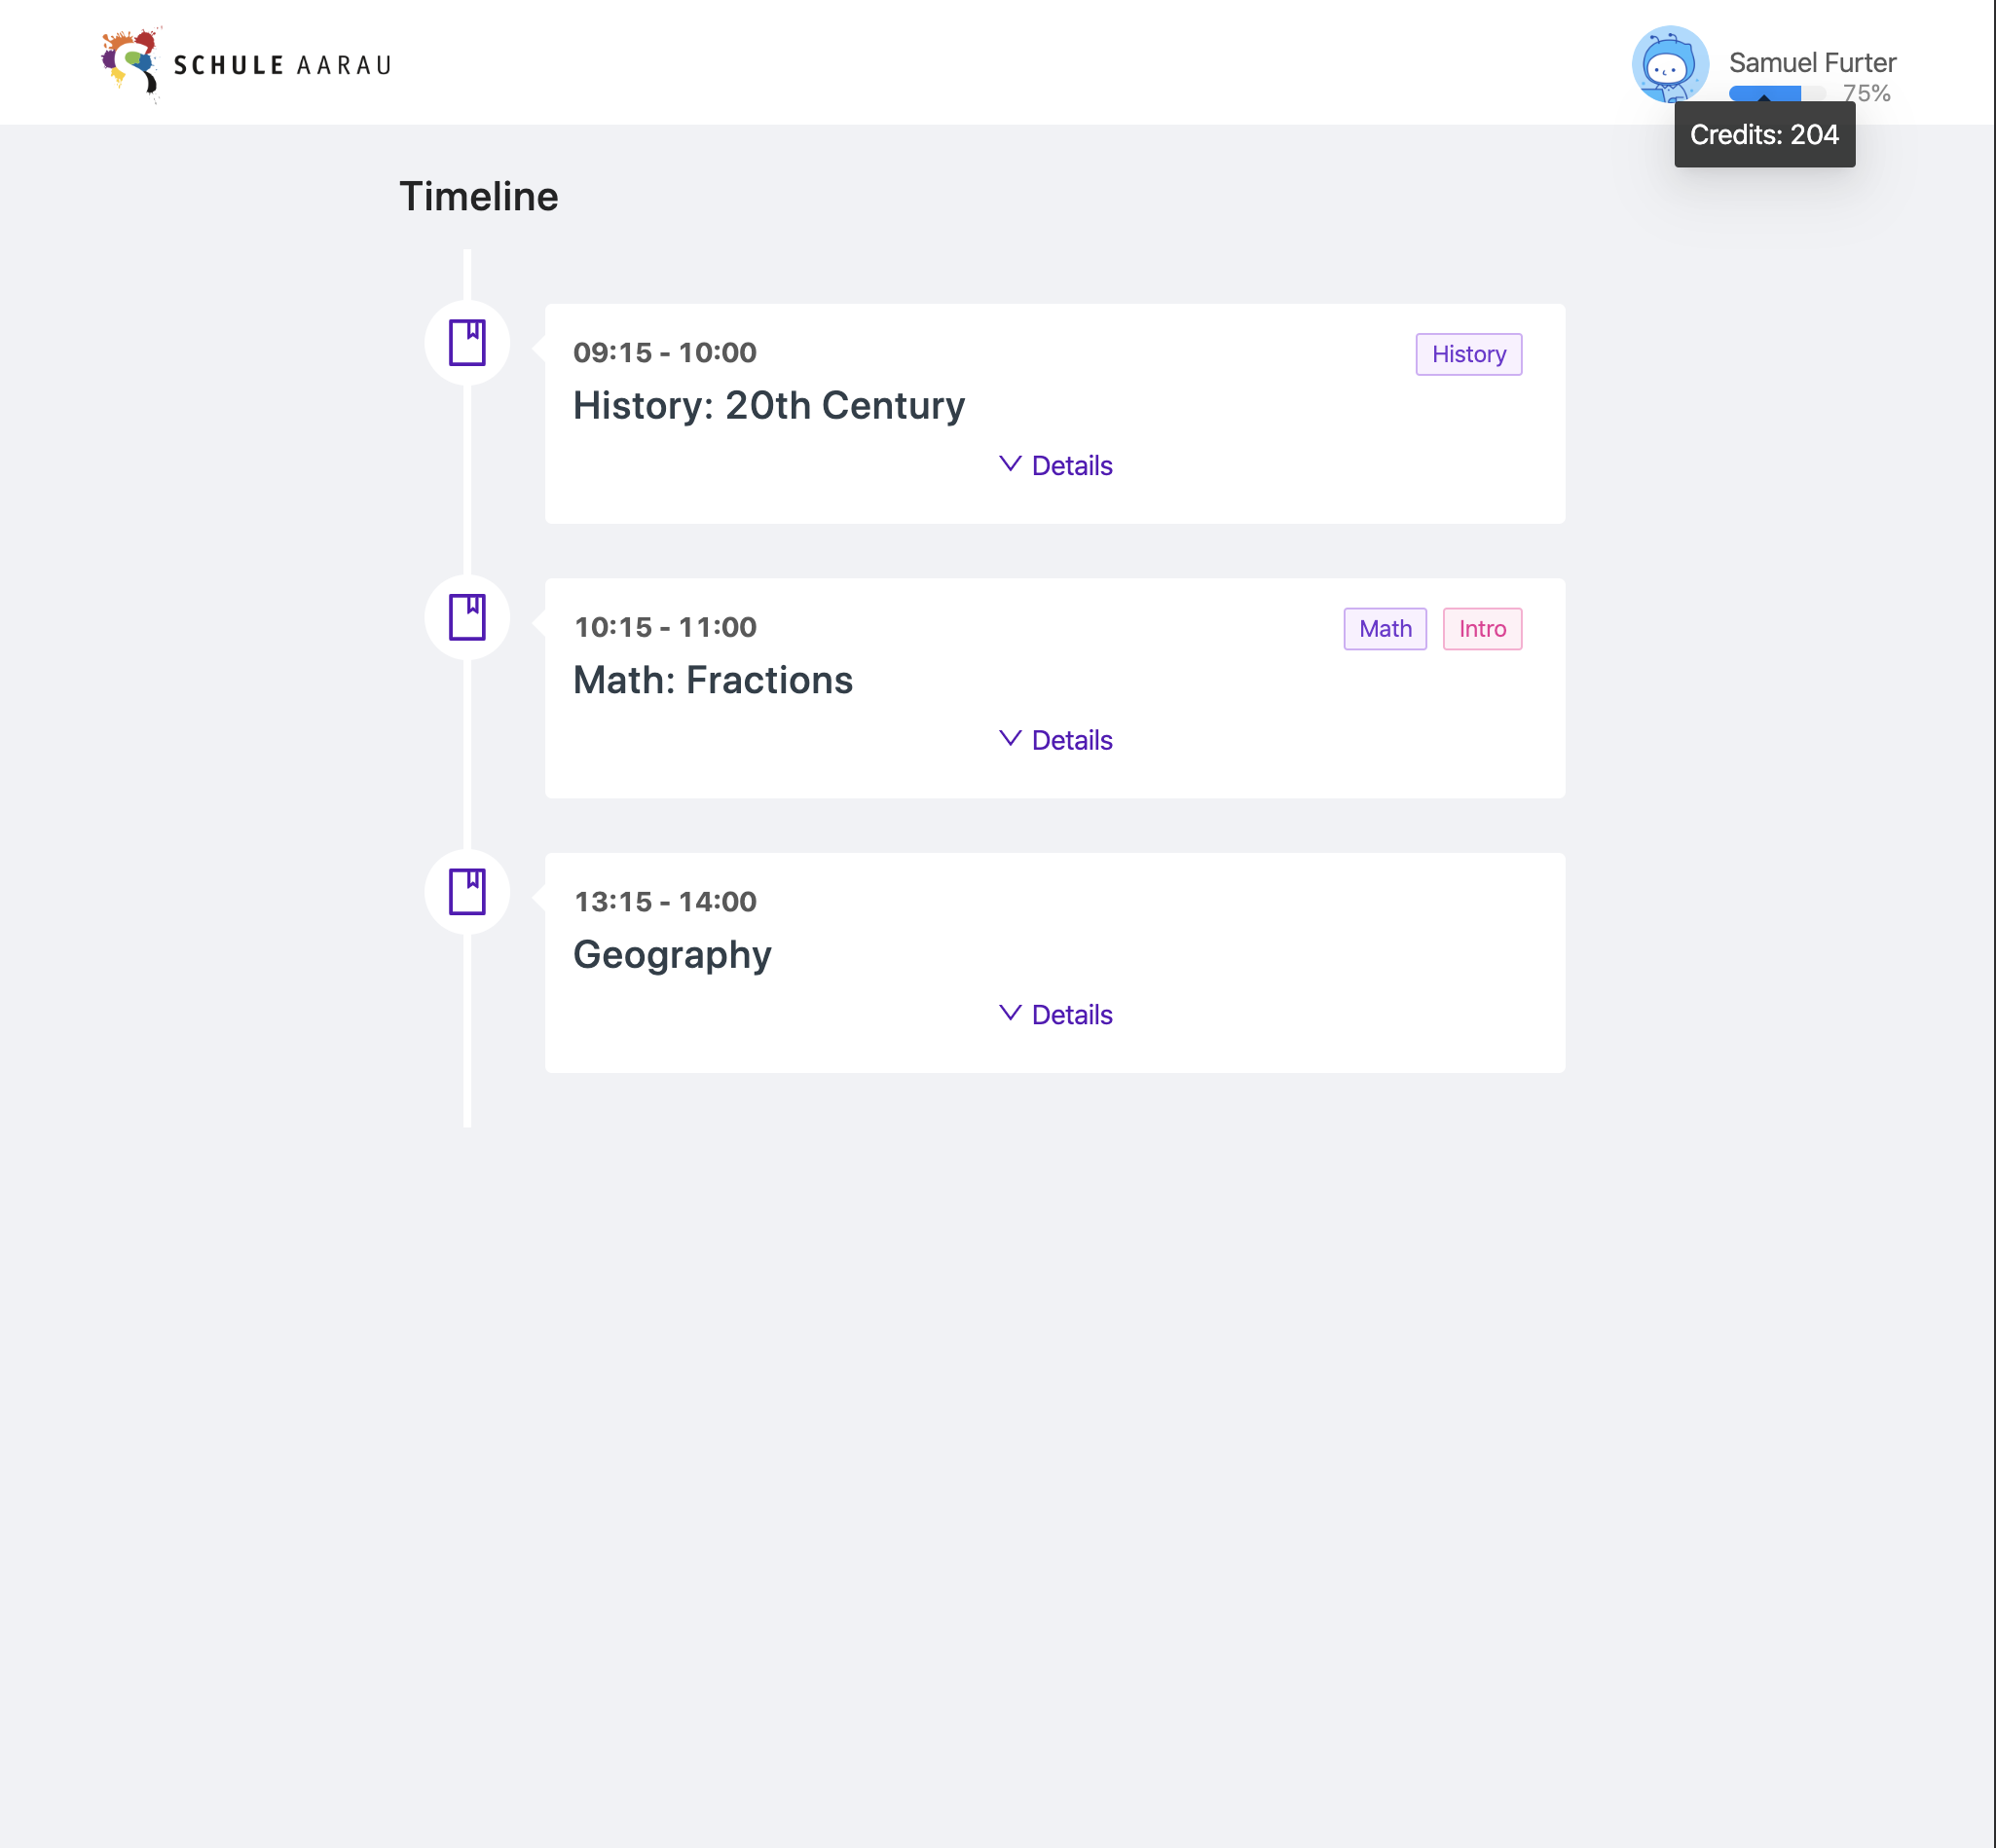Click chevron next to Math Details
The width and height of the screenshot is (1996, 1848).
click(x=1010, y=739)
